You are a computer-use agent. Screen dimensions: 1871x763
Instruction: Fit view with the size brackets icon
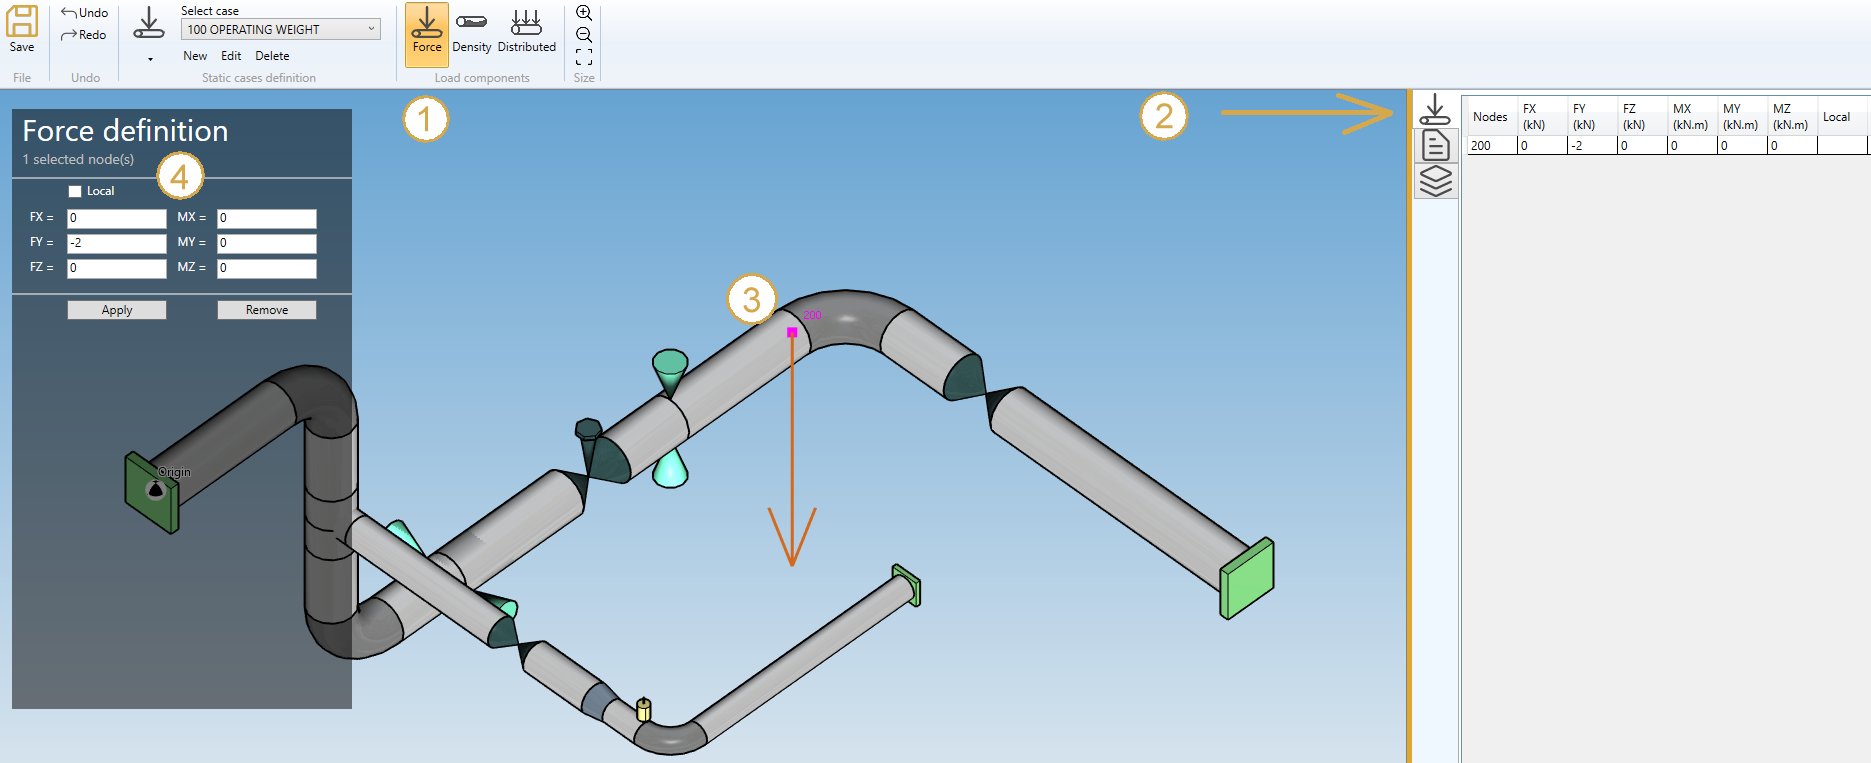(584, 57)
